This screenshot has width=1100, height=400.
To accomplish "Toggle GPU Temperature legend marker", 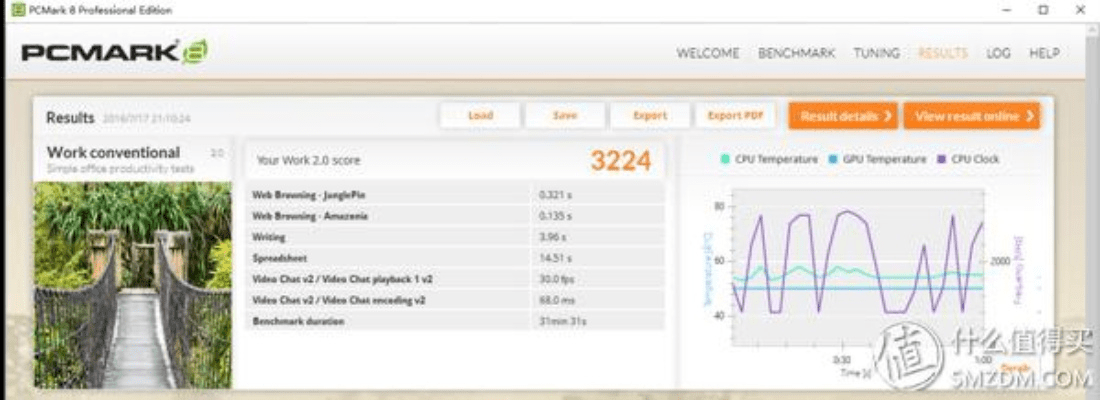I will 833,159.
